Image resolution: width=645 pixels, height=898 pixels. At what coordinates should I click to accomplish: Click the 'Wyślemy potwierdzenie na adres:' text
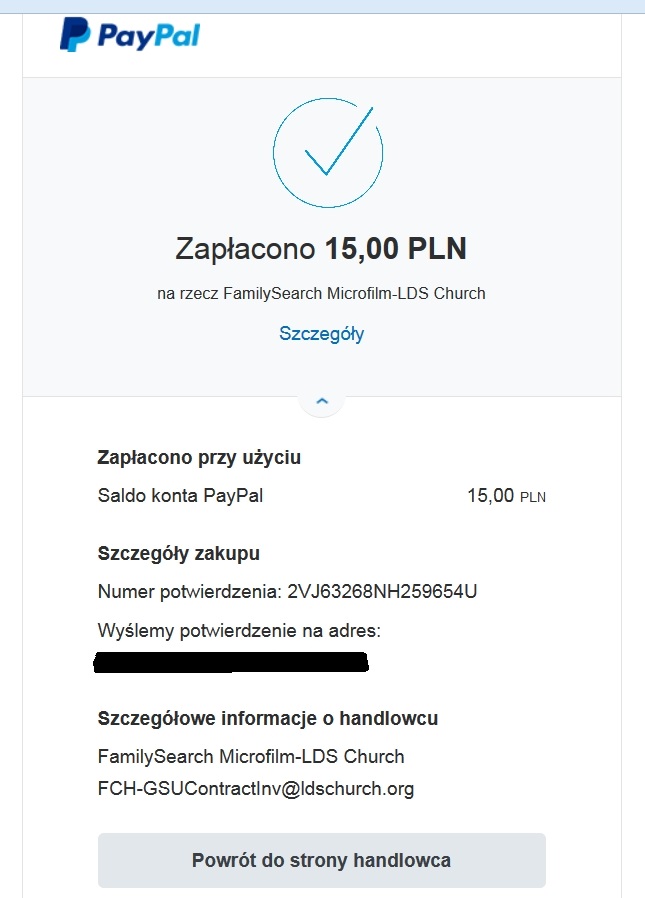240,631
